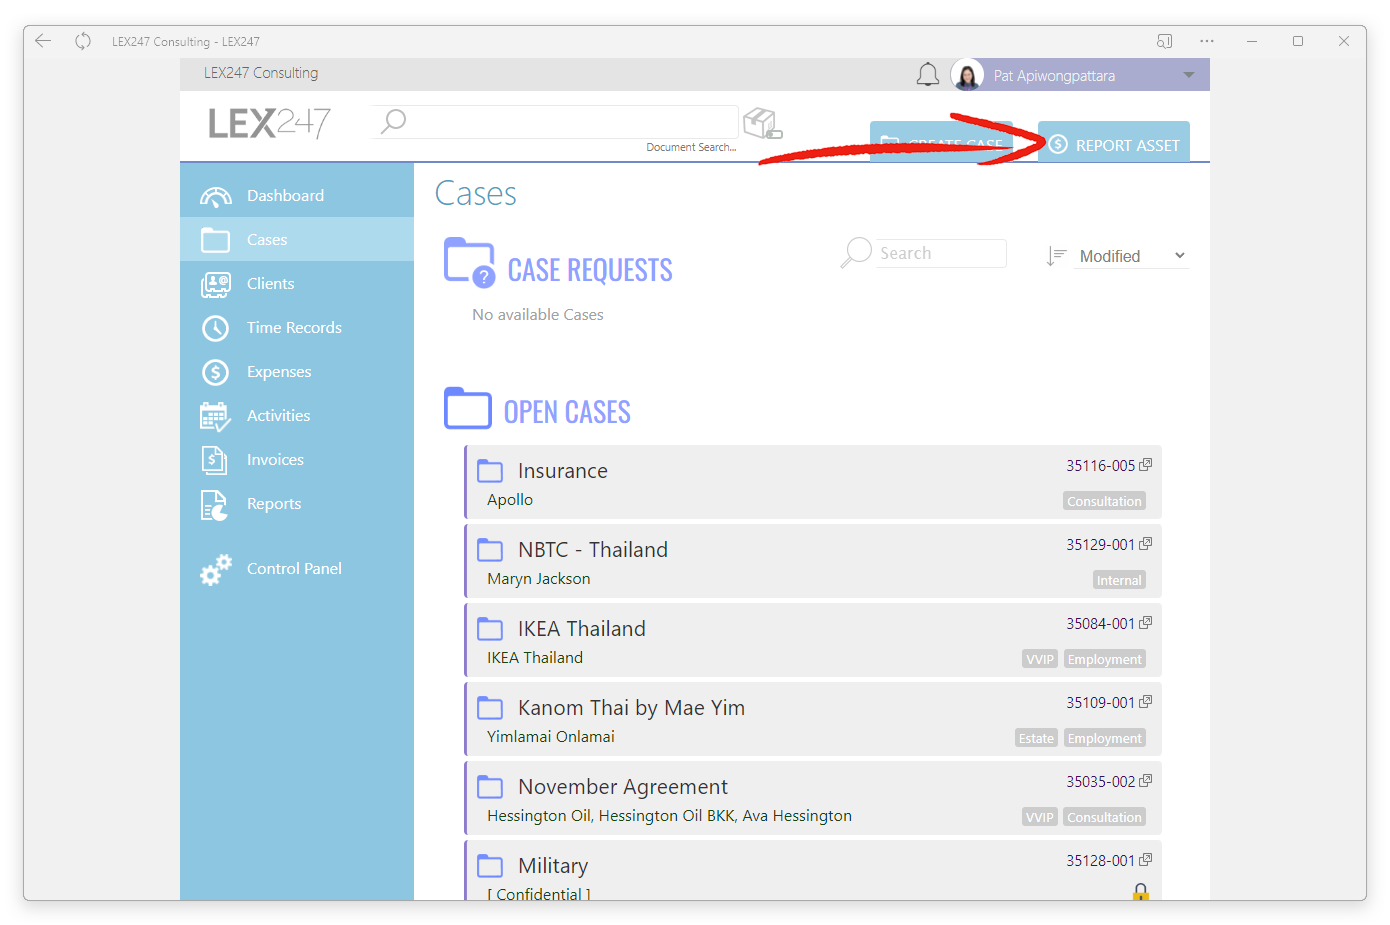The image size is (1390, 925).
Task: Click the Estate tag on Kanom Thai case
Action: (1036, 738)
